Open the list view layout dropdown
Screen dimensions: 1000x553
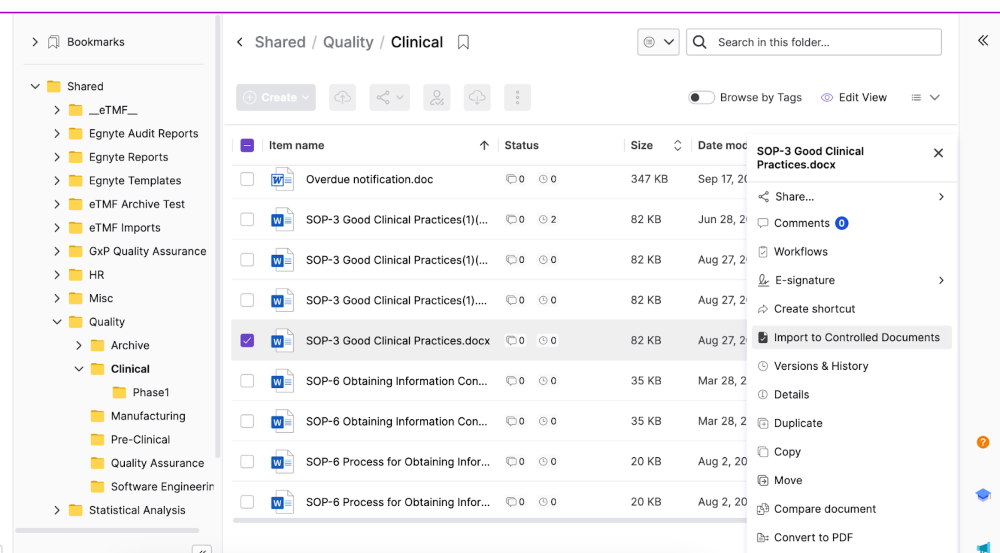point(925,98)
